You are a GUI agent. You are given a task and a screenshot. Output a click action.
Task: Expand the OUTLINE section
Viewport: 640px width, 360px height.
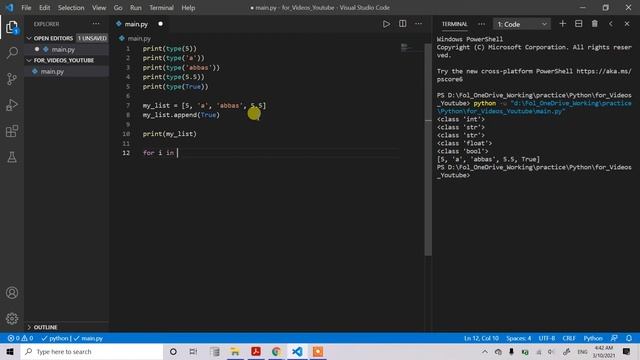click(x=67, y=327)
